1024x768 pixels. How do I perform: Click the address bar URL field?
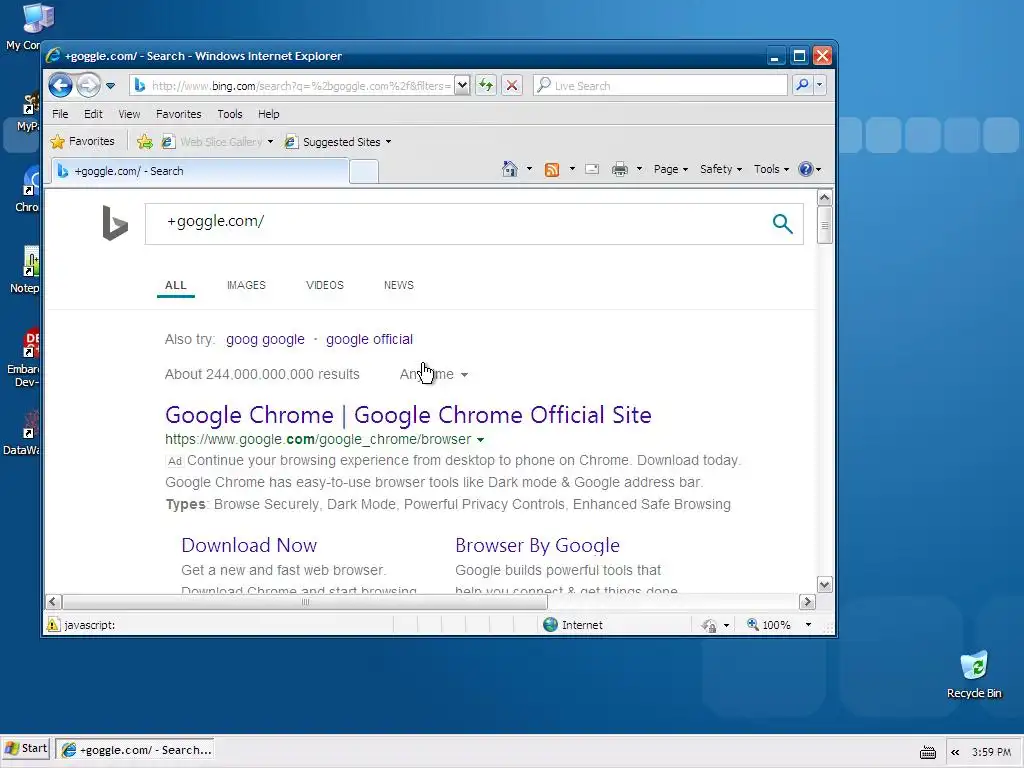click(x=292, y=86)
